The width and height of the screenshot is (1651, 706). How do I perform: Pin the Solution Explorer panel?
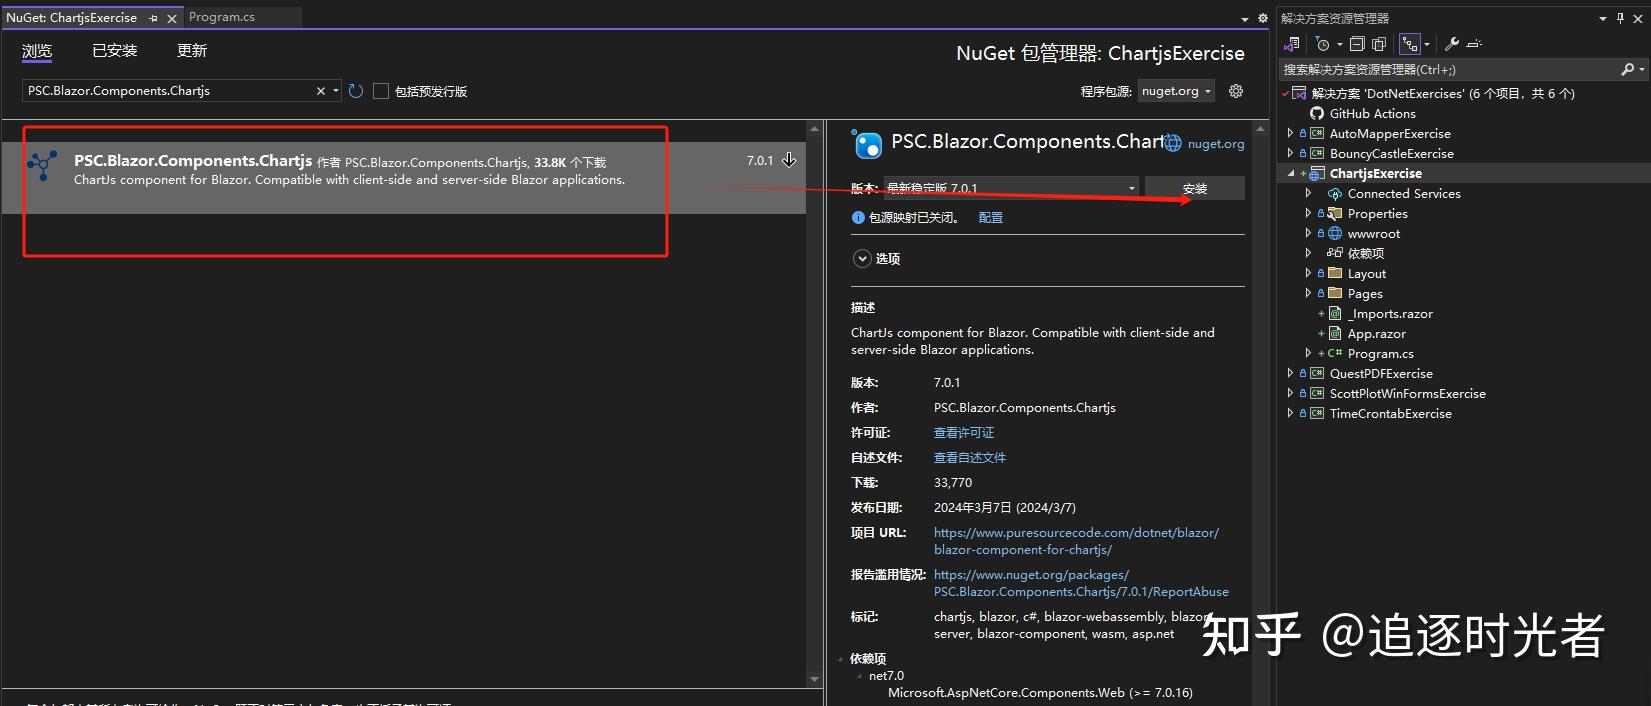click(1621, 18)
